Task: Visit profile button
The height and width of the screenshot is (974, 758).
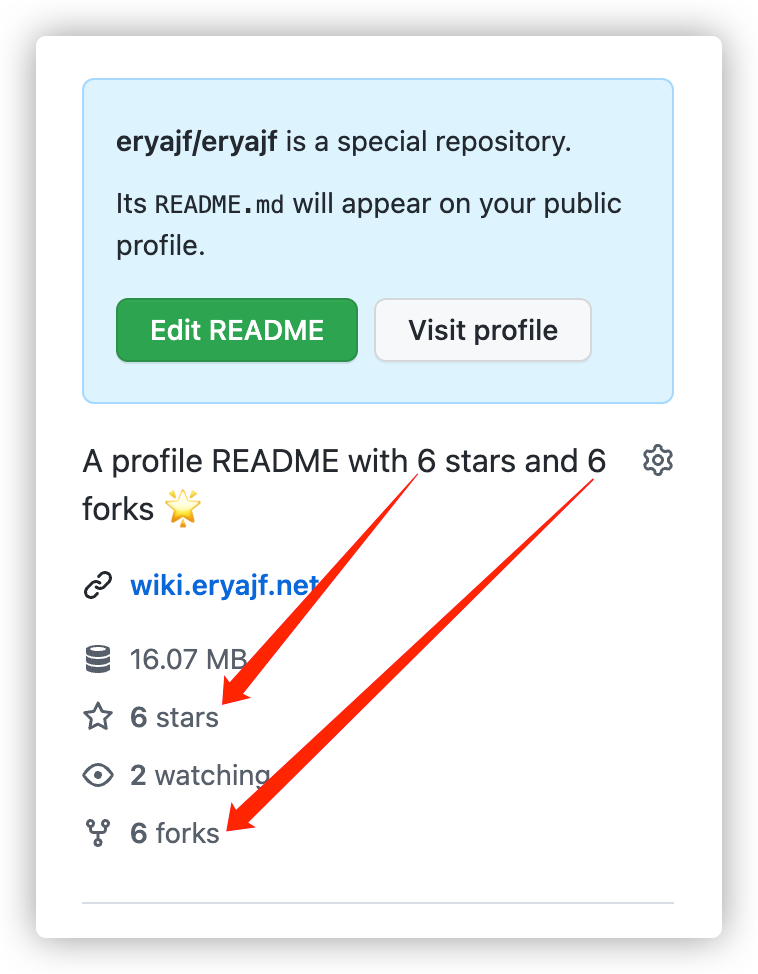Action: coord(483,330)
